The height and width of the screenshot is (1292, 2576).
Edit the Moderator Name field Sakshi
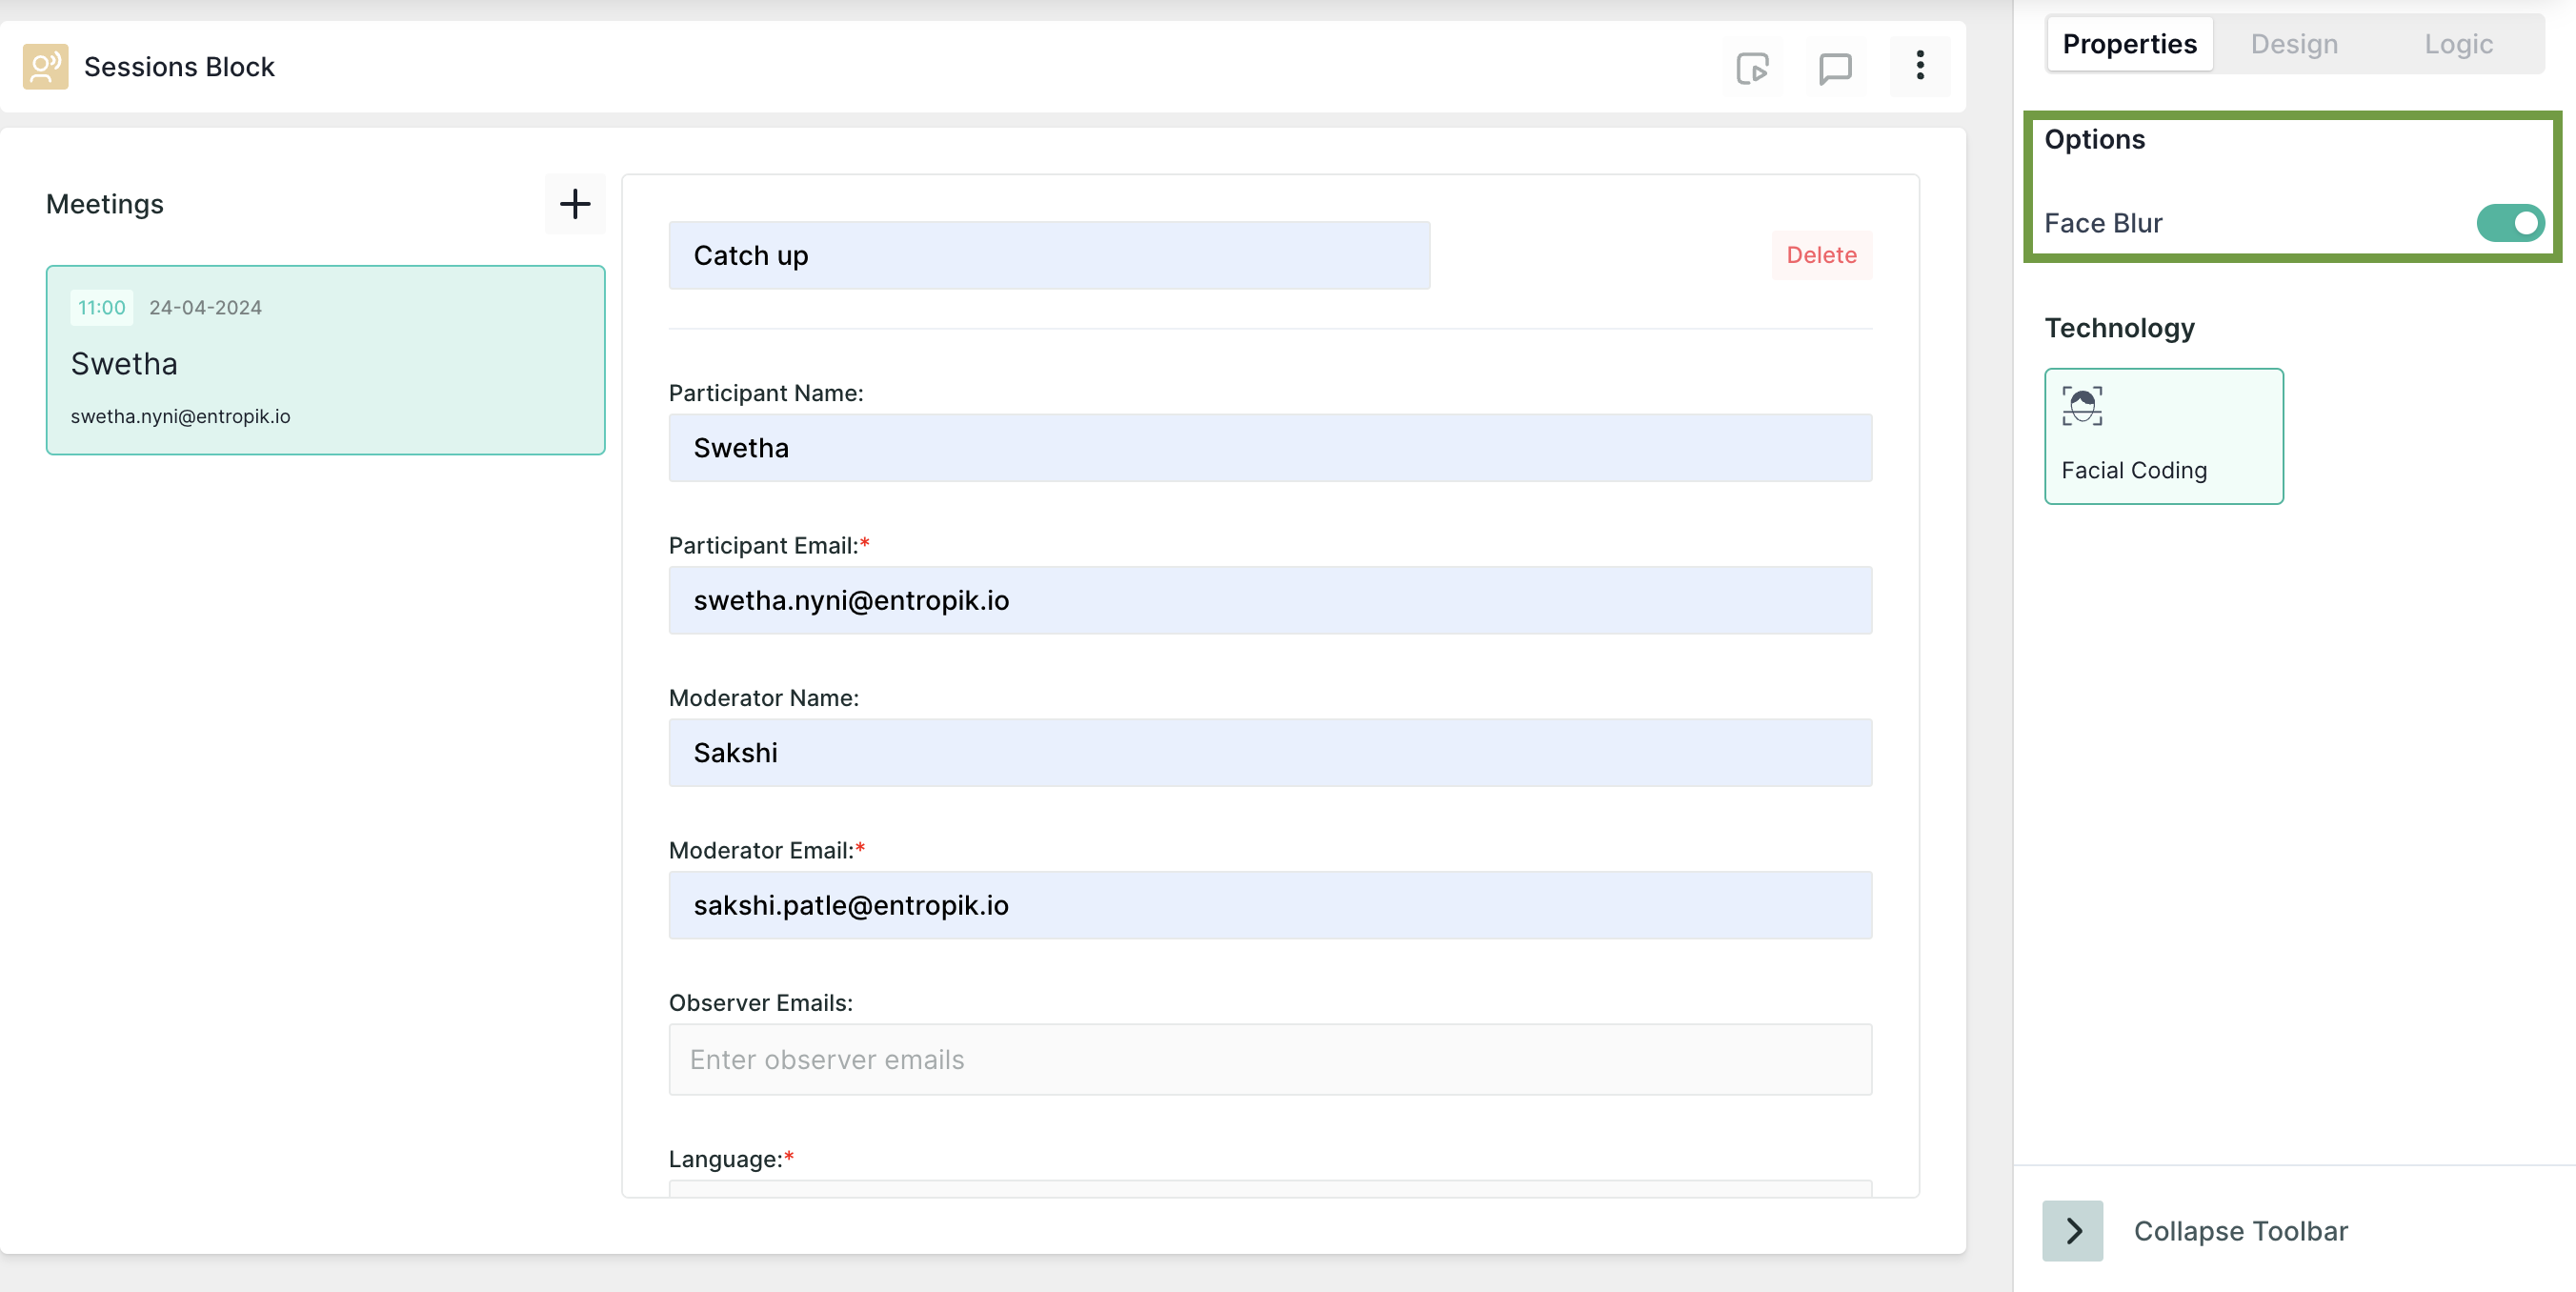(1270, 752)
